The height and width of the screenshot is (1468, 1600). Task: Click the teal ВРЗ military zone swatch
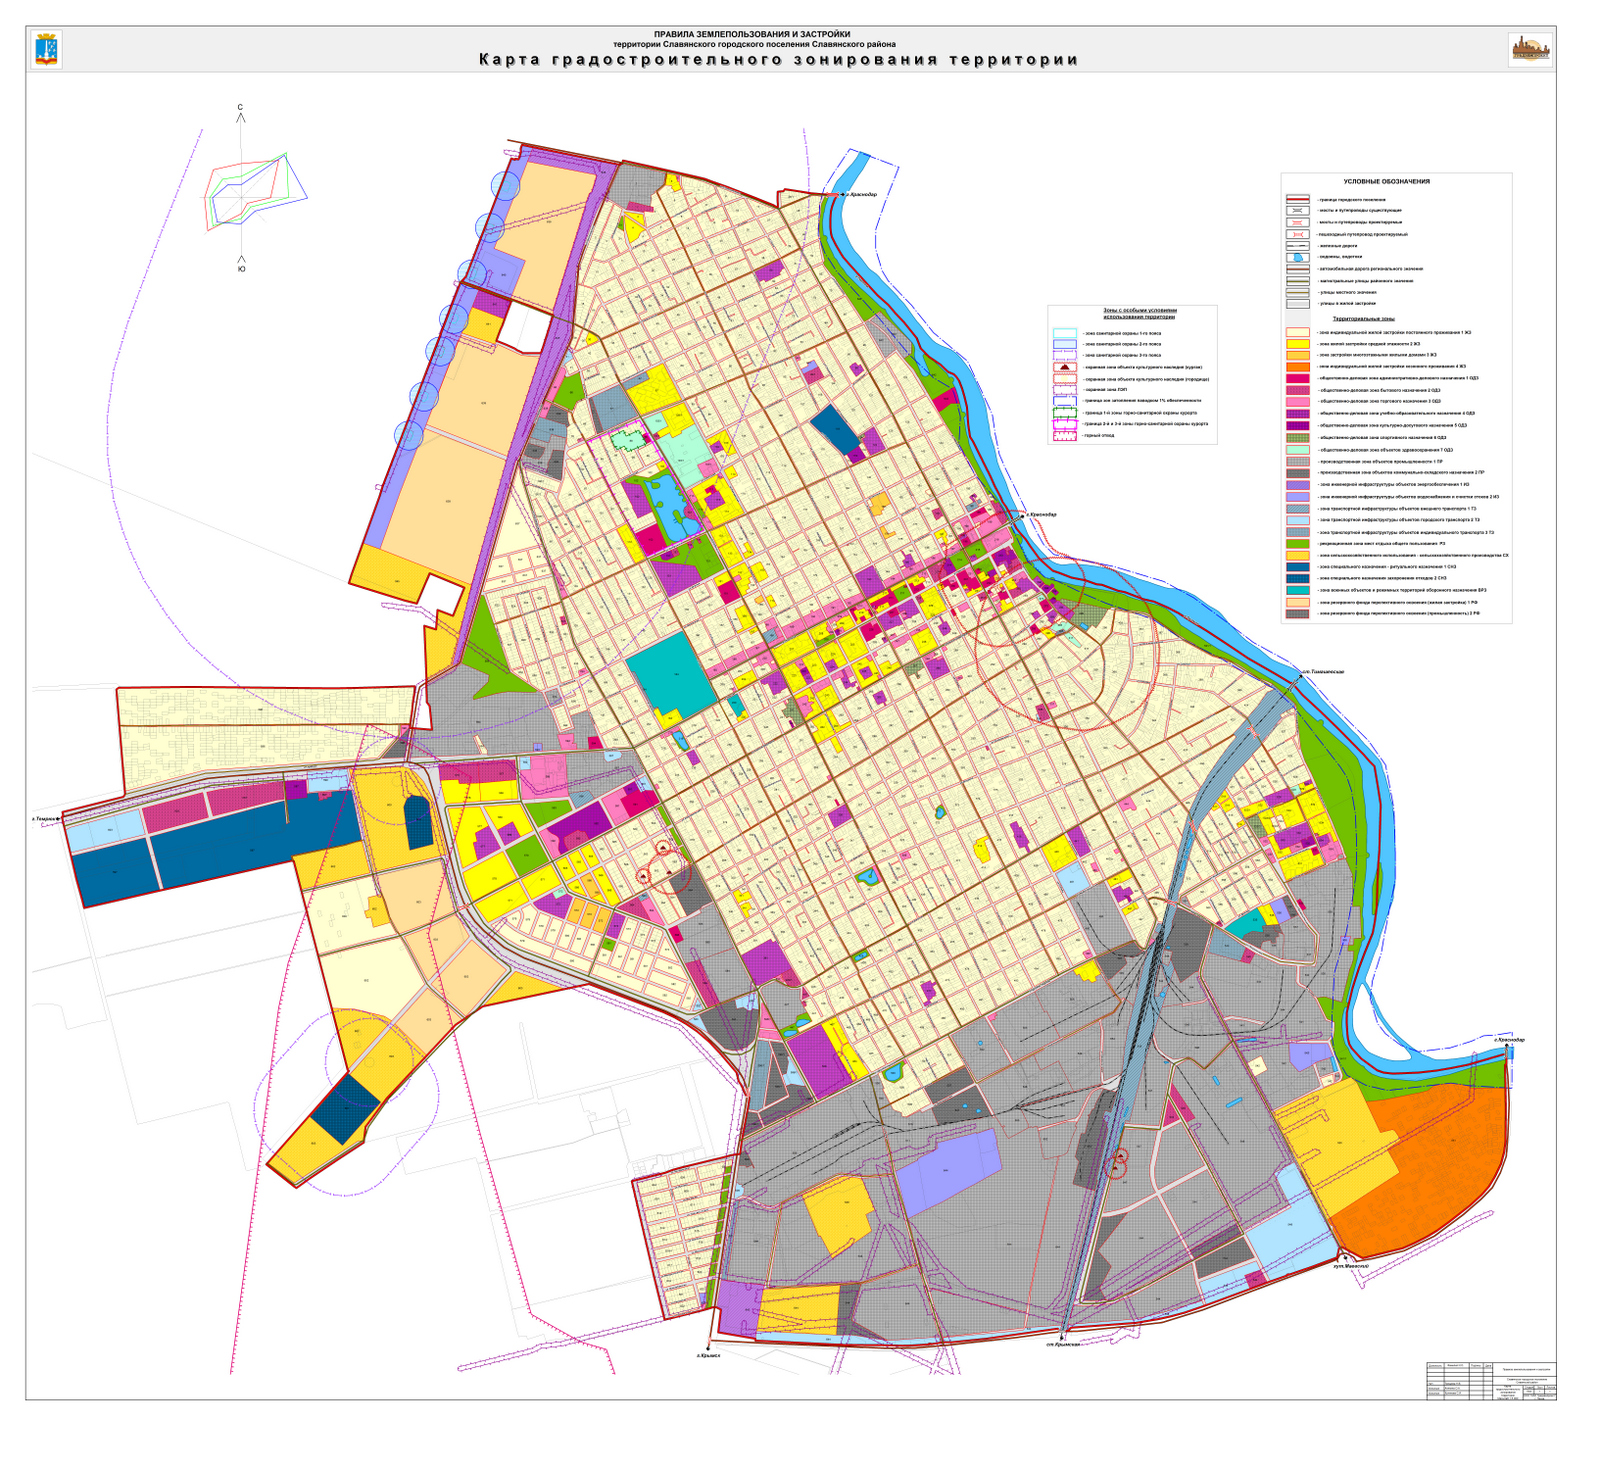1298,590
